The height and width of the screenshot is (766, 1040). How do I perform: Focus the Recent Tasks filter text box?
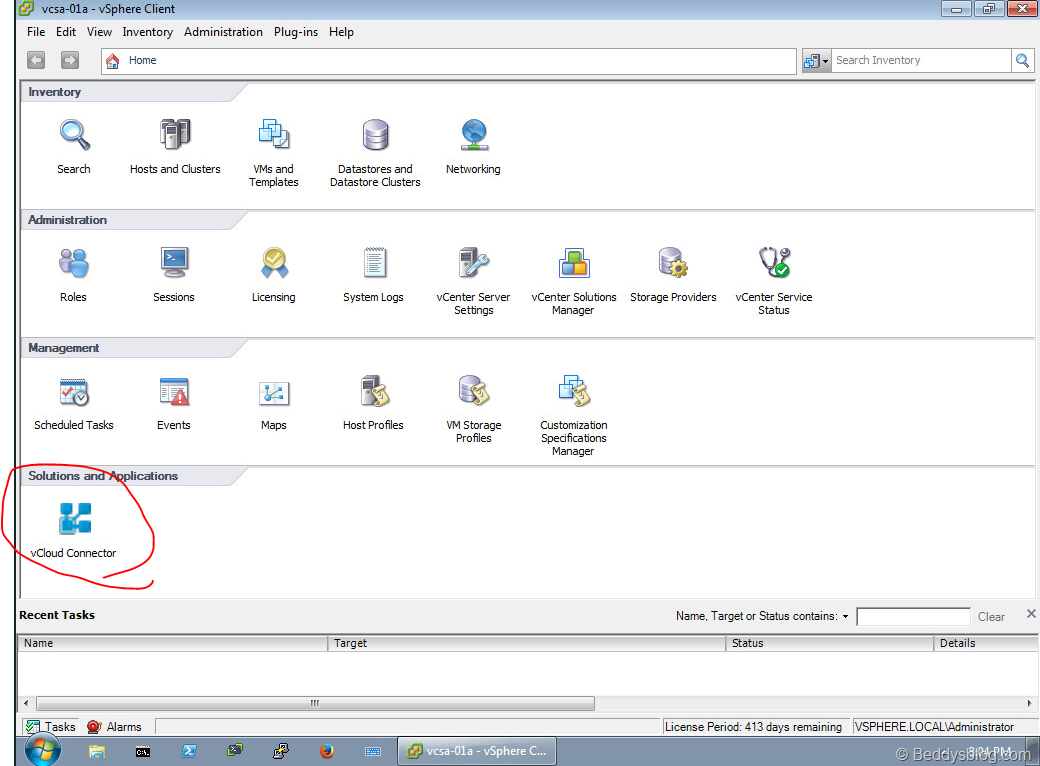[x=913, y=617]
